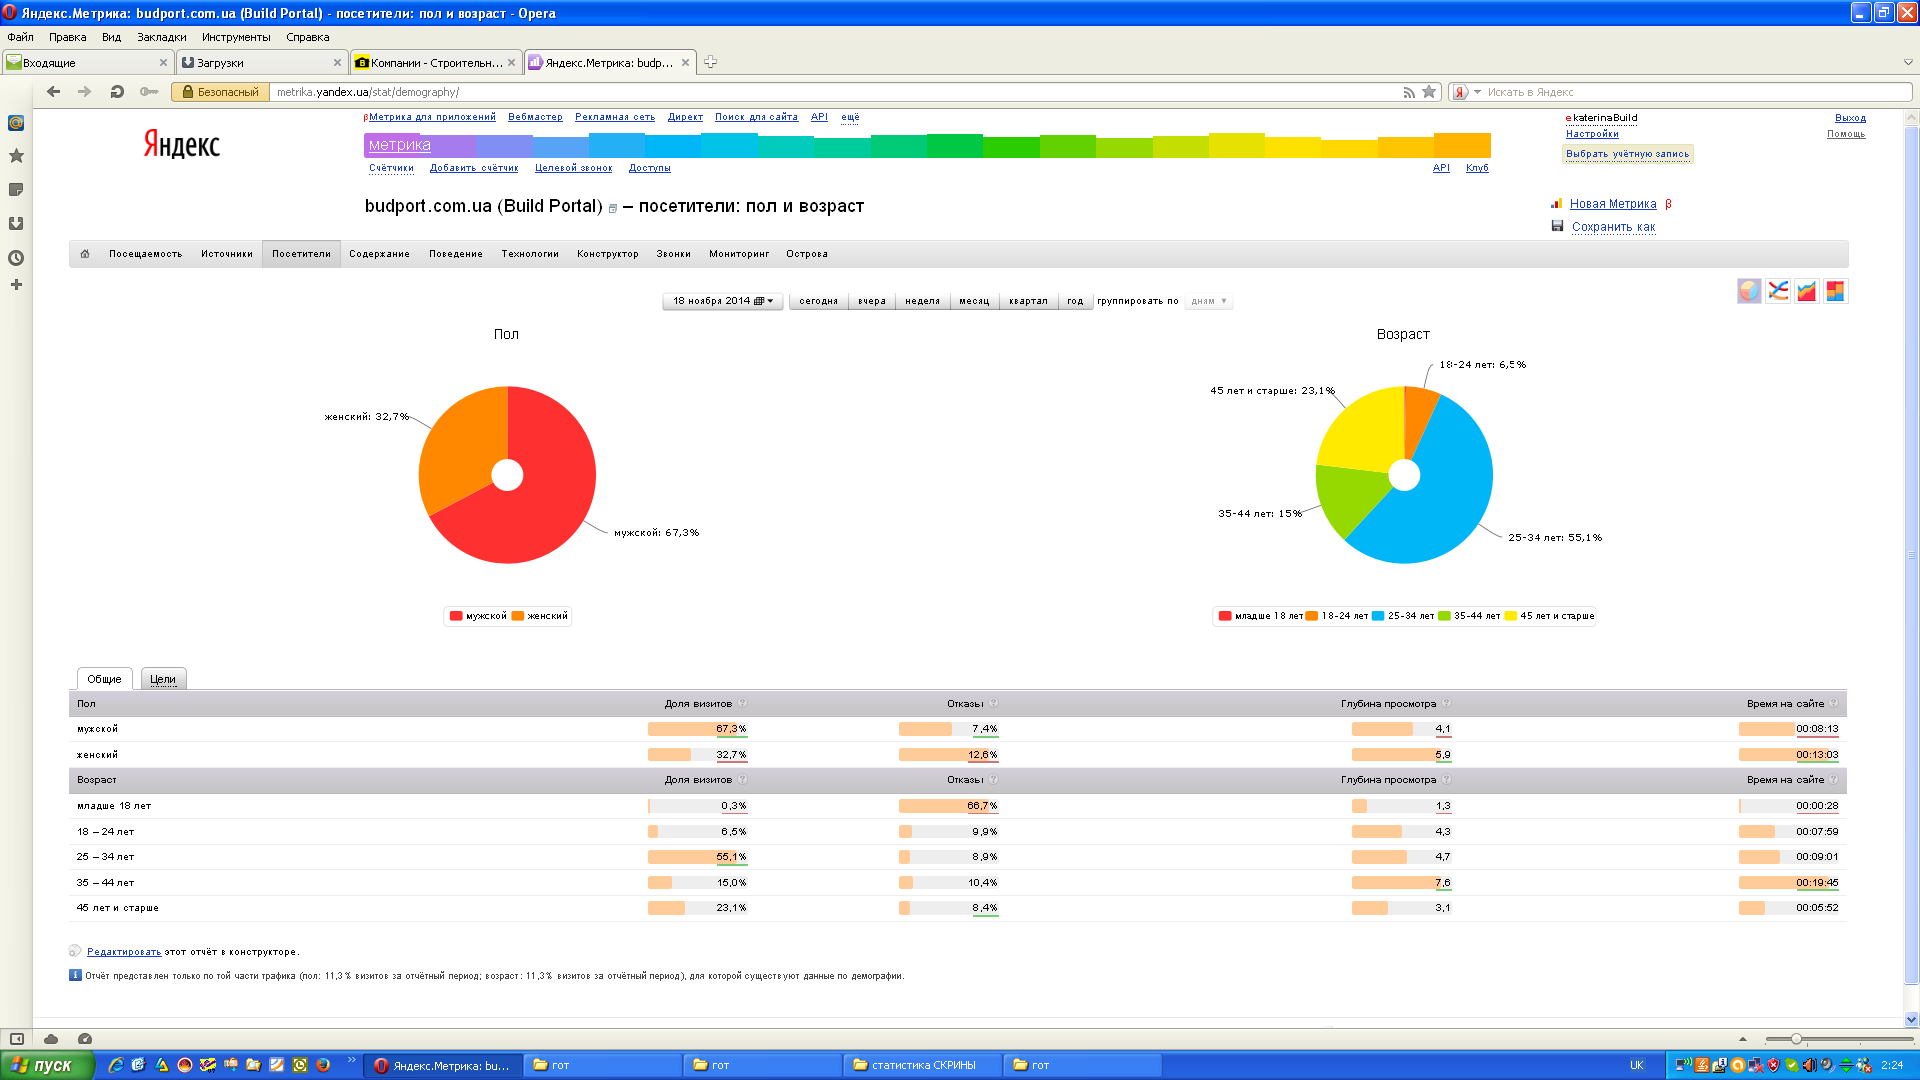Open the bookmarks star panel in sidebar
1920x1080 pixels.
coord(16,156)
